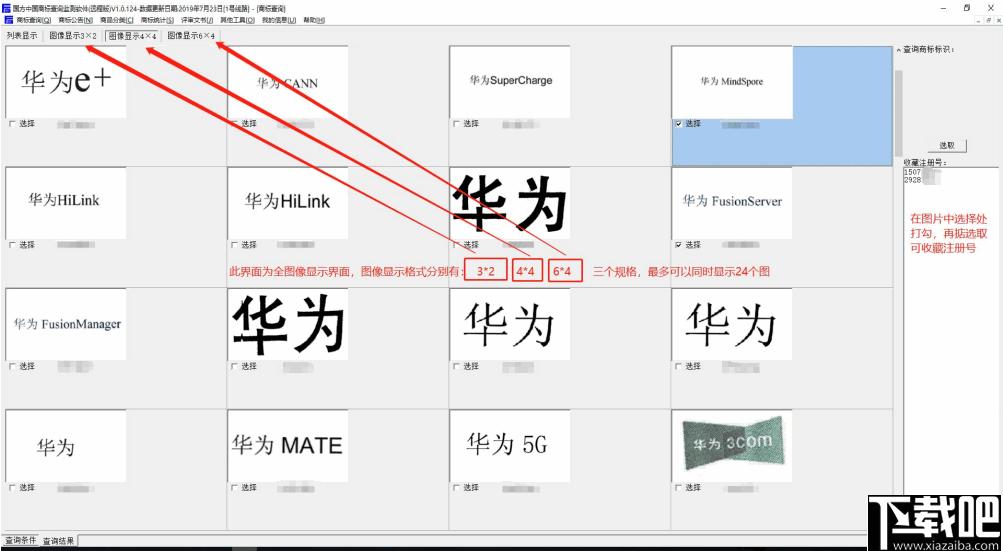Restore the inner 商标查询 child window
The height and width of the screenshot is (551, 1003).
pos(988,20)
